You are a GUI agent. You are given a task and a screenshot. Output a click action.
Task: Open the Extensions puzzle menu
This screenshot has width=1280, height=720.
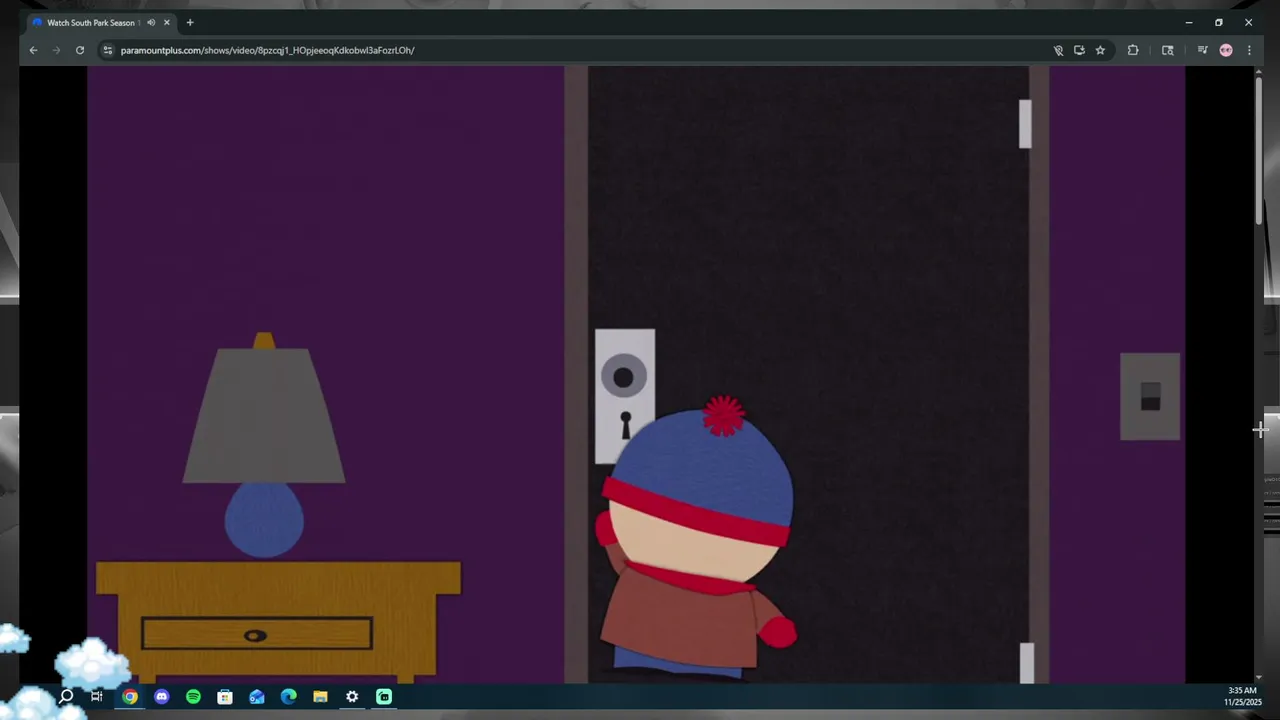pos(1133,50)
